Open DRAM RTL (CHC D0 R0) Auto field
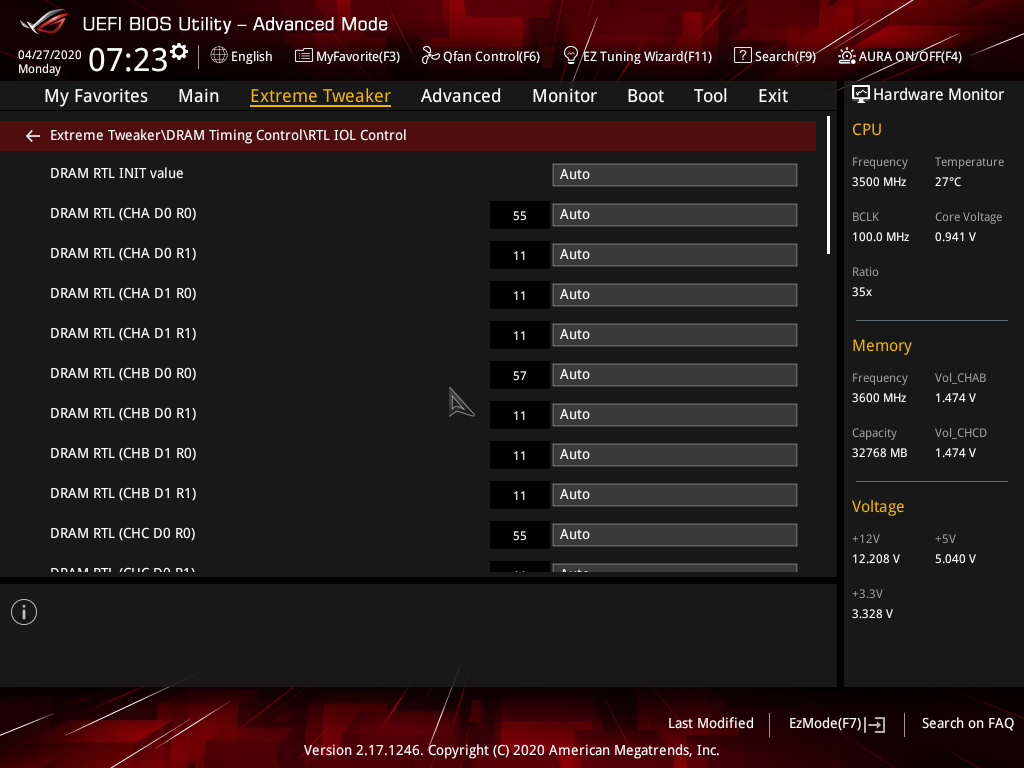The image size is (1024, 768). pyautogui.click(x=675, y=534)
